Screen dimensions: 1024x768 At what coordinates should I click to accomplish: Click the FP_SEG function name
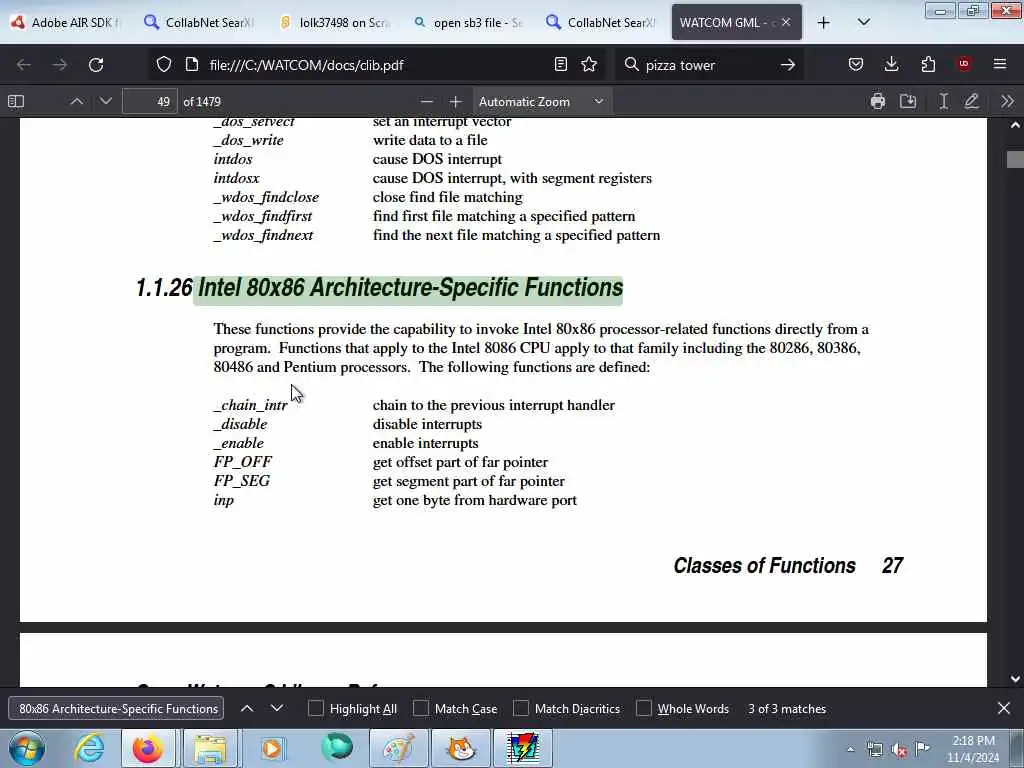click(x=242, y=481)
